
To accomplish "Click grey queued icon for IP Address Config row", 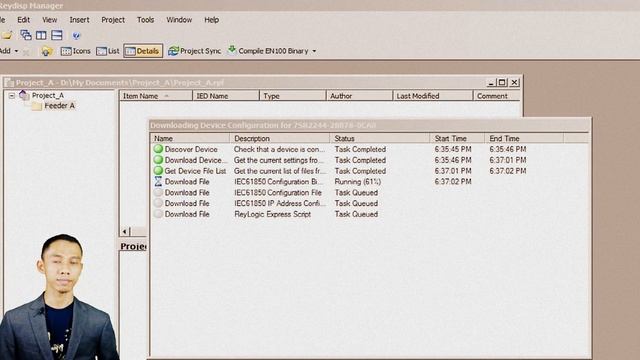I will (x=158, y=203).
